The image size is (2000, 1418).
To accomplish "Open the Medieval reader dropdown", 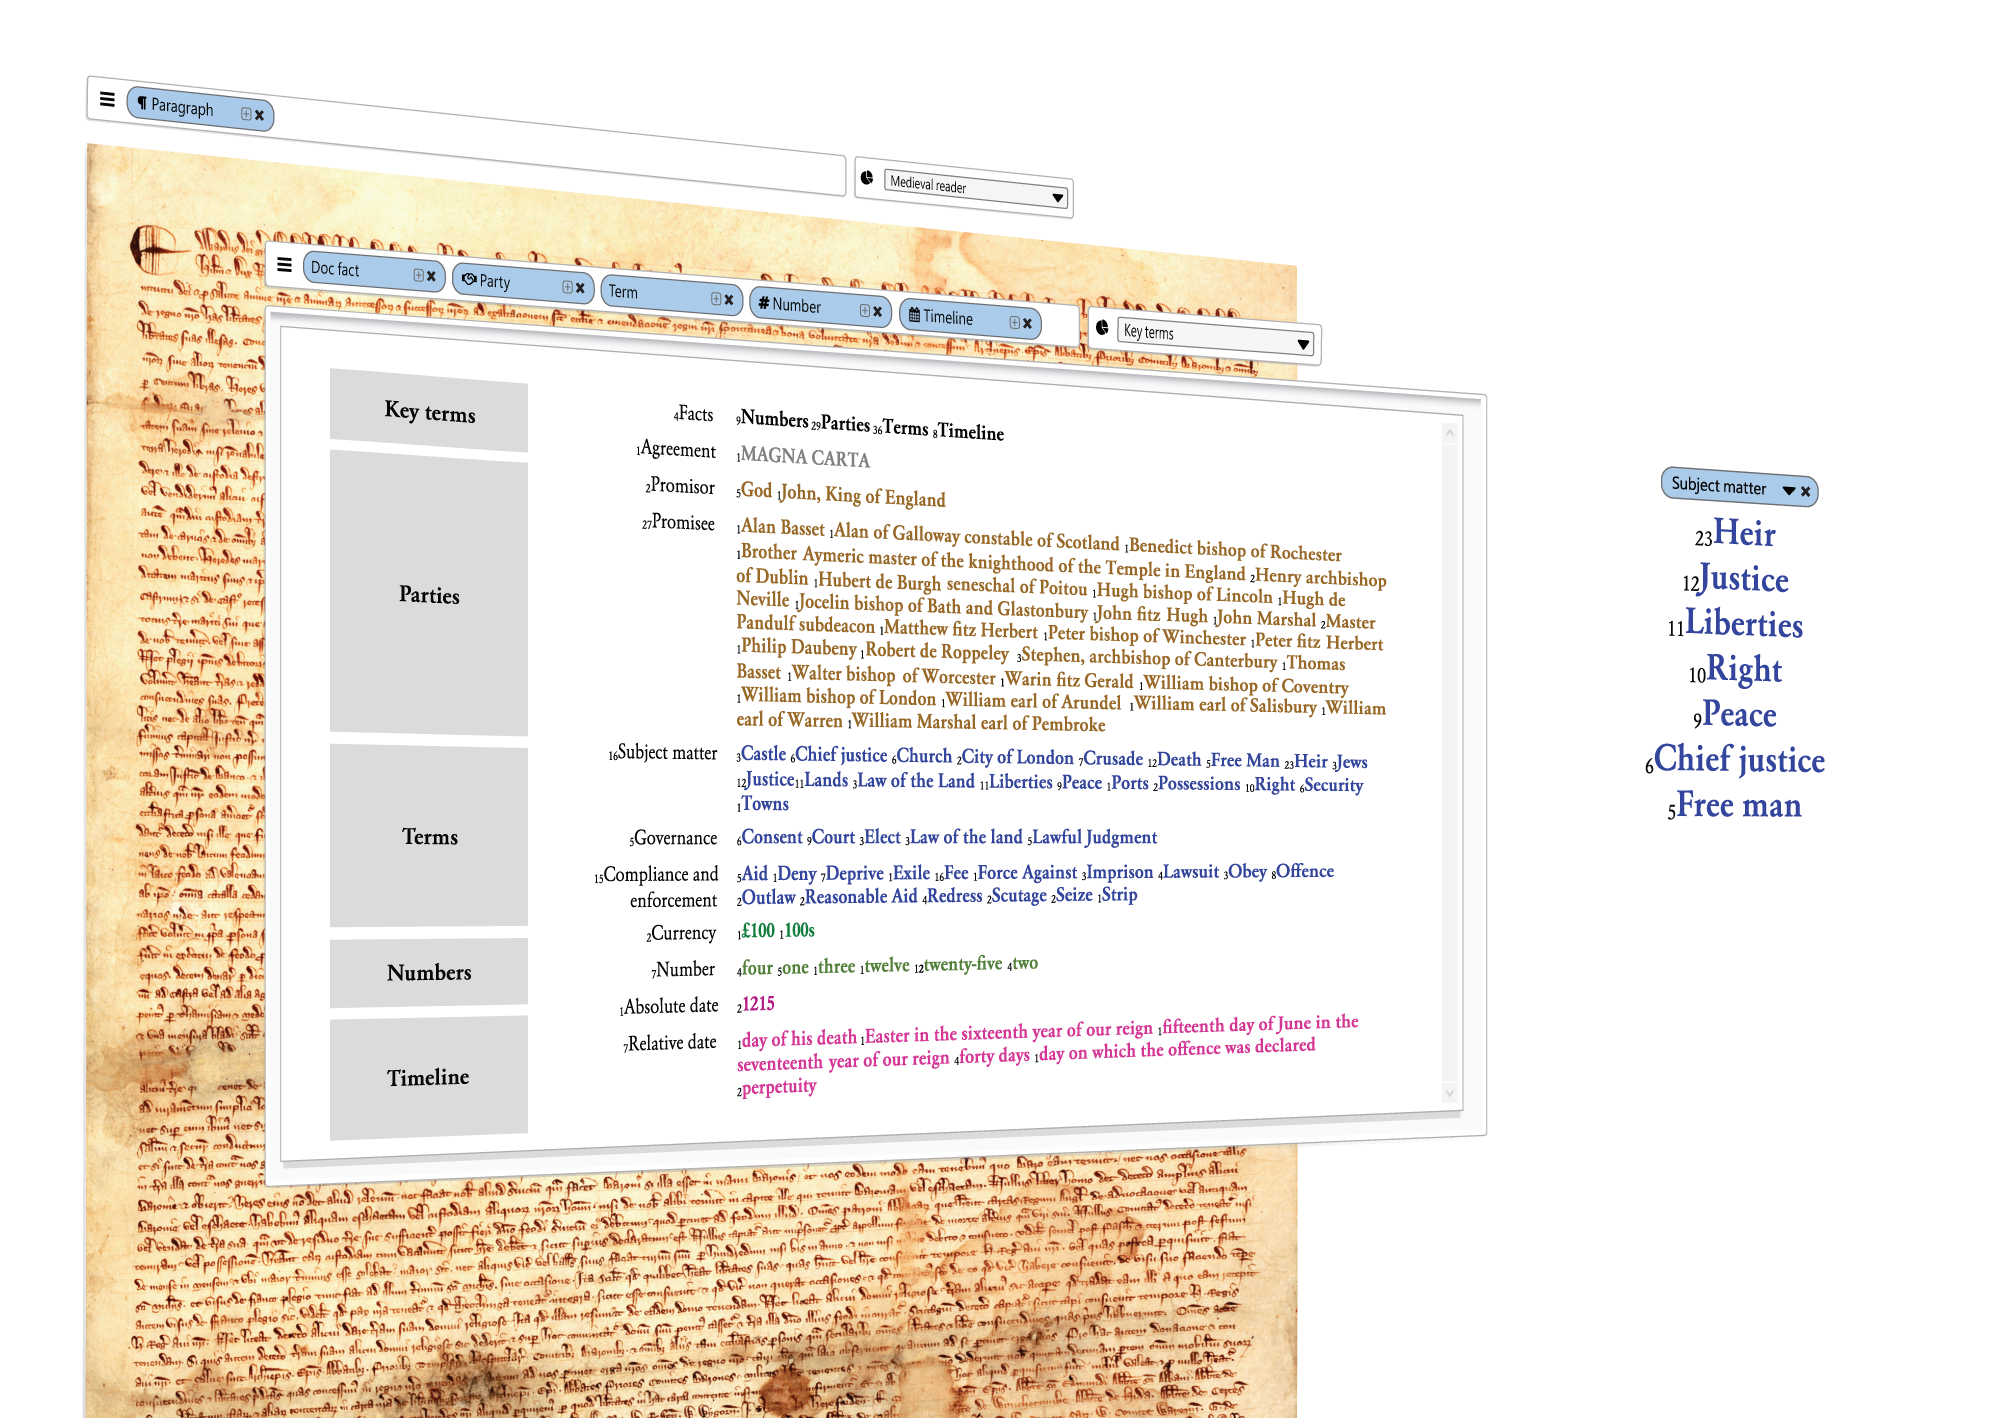I will click(x=977, y=190).
